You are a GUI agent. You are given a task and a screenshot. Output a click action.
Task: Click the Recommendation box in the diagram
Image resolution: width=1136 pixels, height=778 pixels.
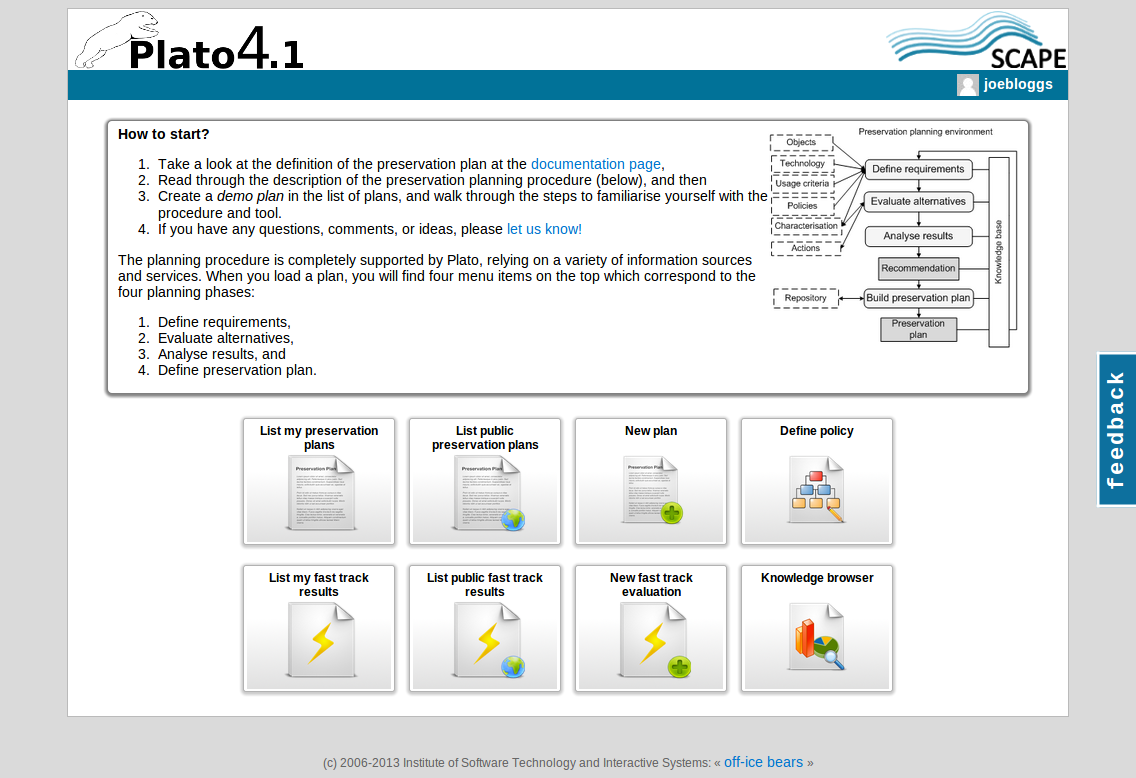pyautogui.click(x=918, y=269)
